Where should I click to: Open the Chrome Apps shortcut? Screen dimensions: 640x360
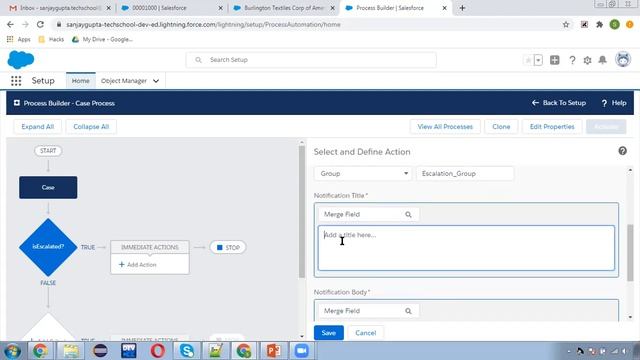19,39
